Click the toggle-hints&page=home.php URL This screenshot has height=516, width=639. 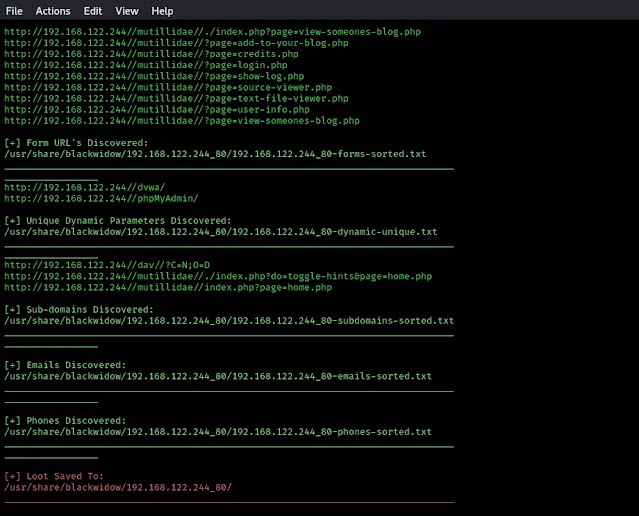(218, 276)
